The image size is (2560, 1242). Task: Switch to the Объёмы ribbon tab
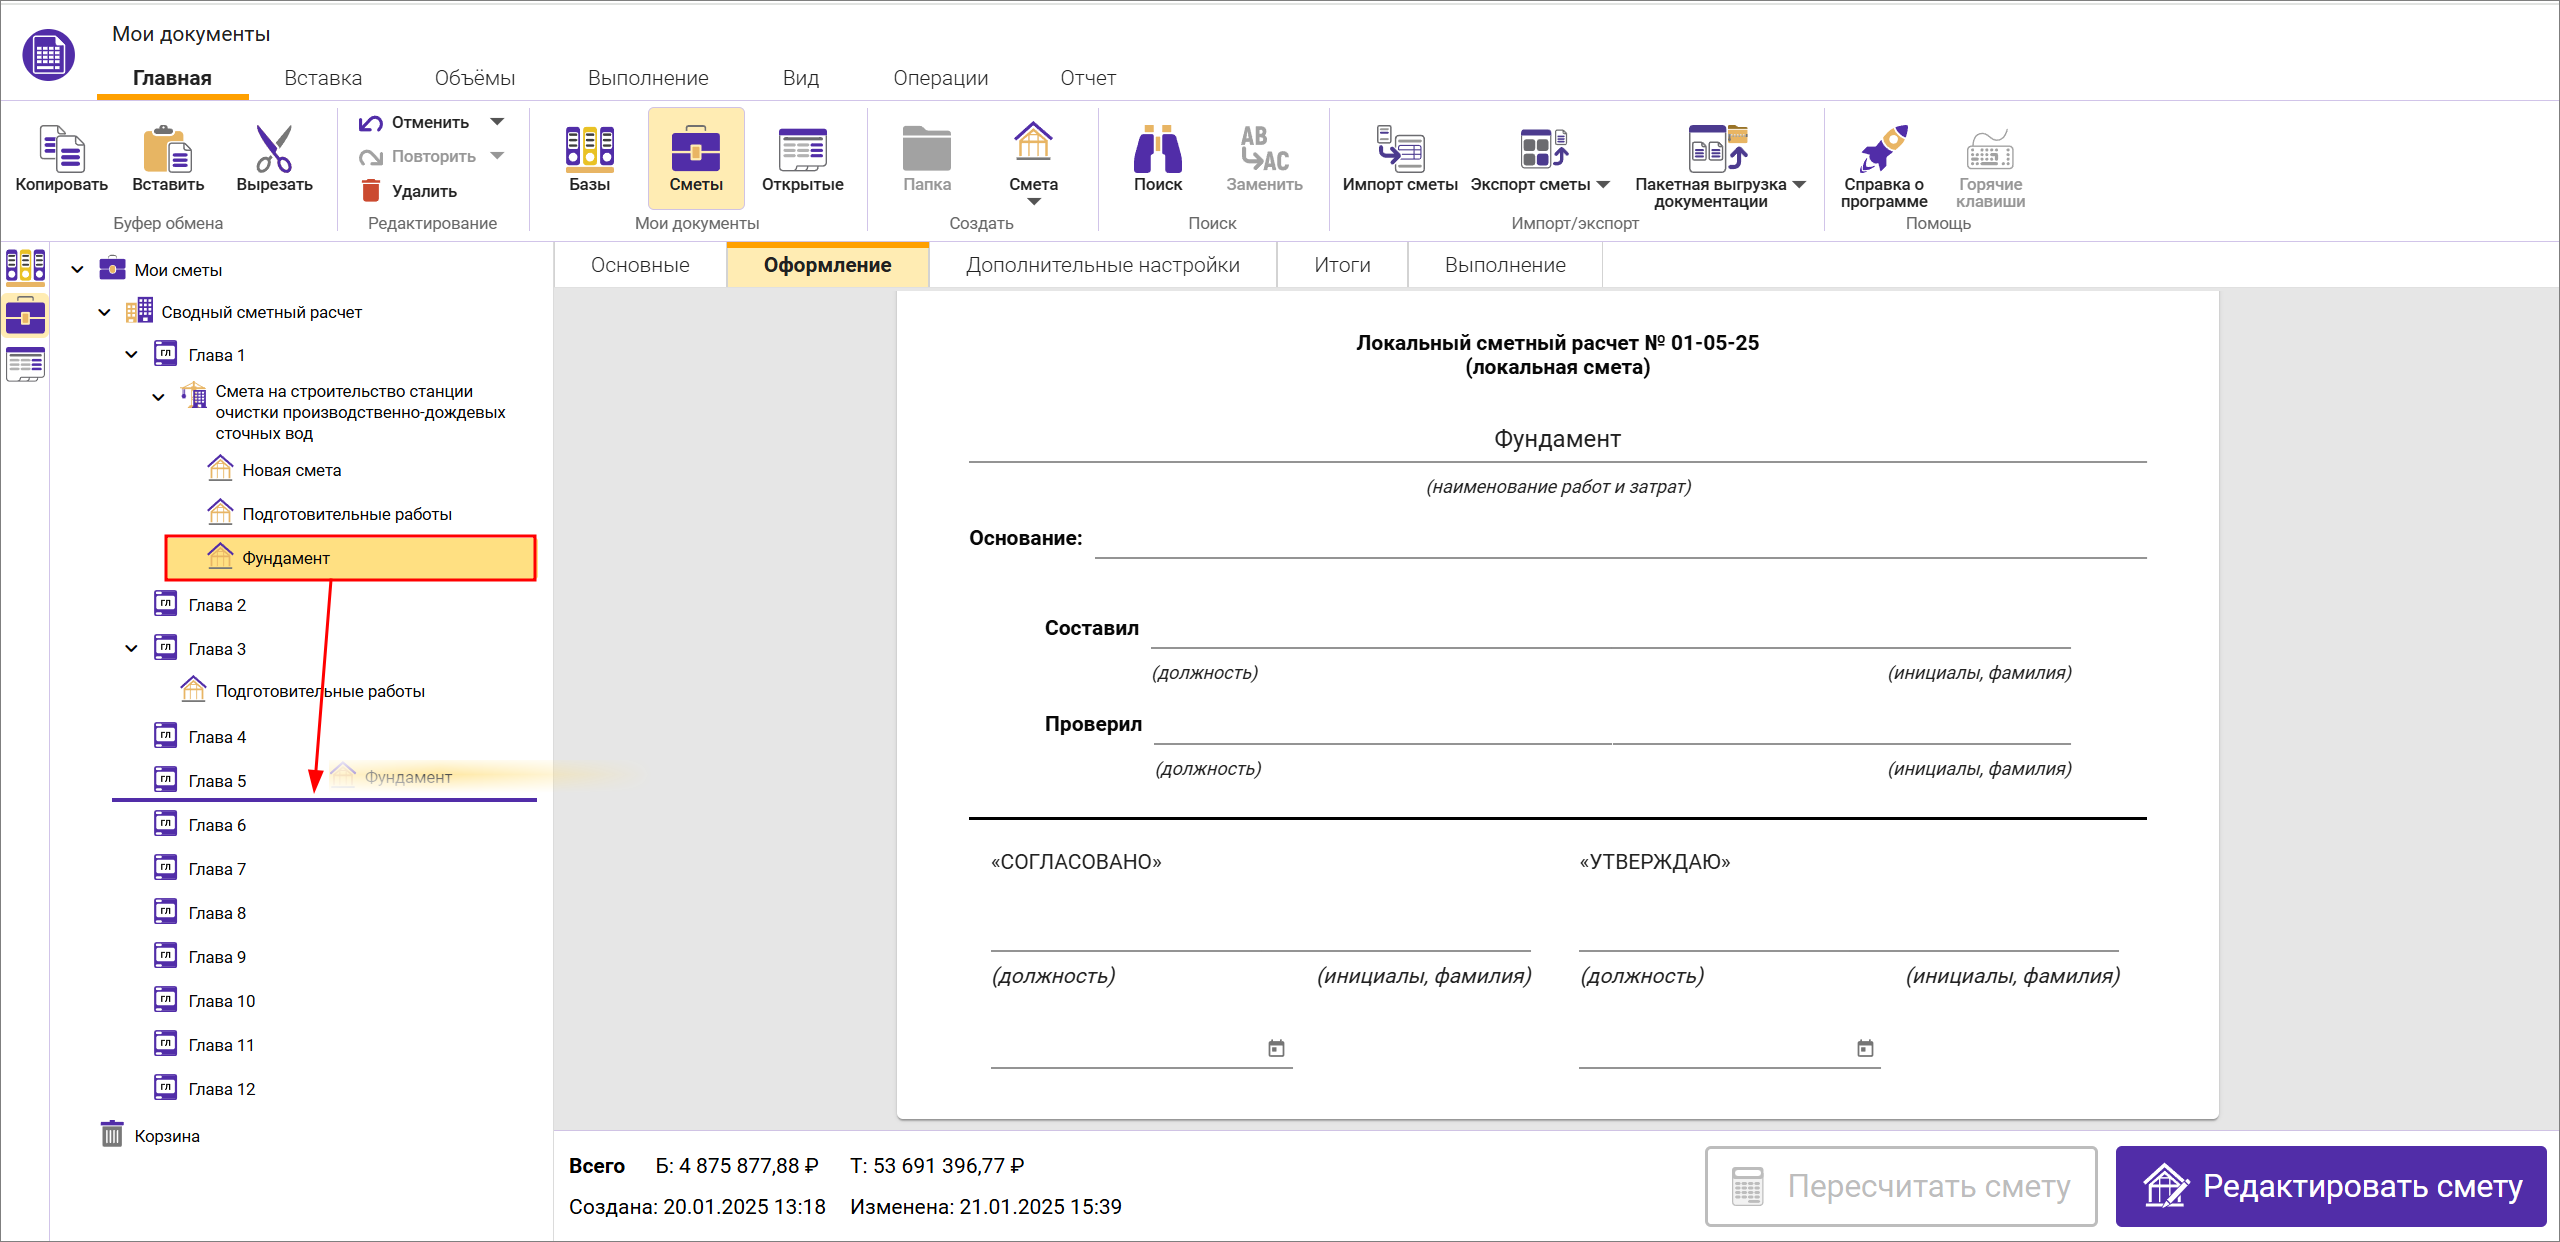coord(474,78)
